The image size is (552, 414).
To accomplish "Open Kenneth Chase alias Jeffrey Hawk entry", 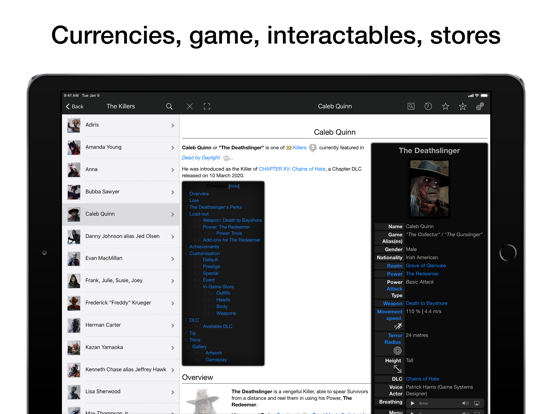I will 121,370.
